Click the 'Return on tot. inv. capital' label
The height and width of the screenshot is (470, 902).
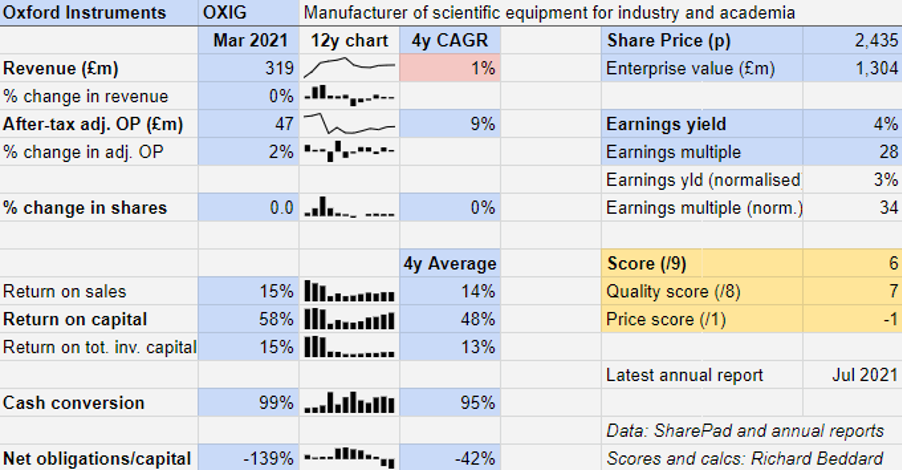[x=99, y=347]
